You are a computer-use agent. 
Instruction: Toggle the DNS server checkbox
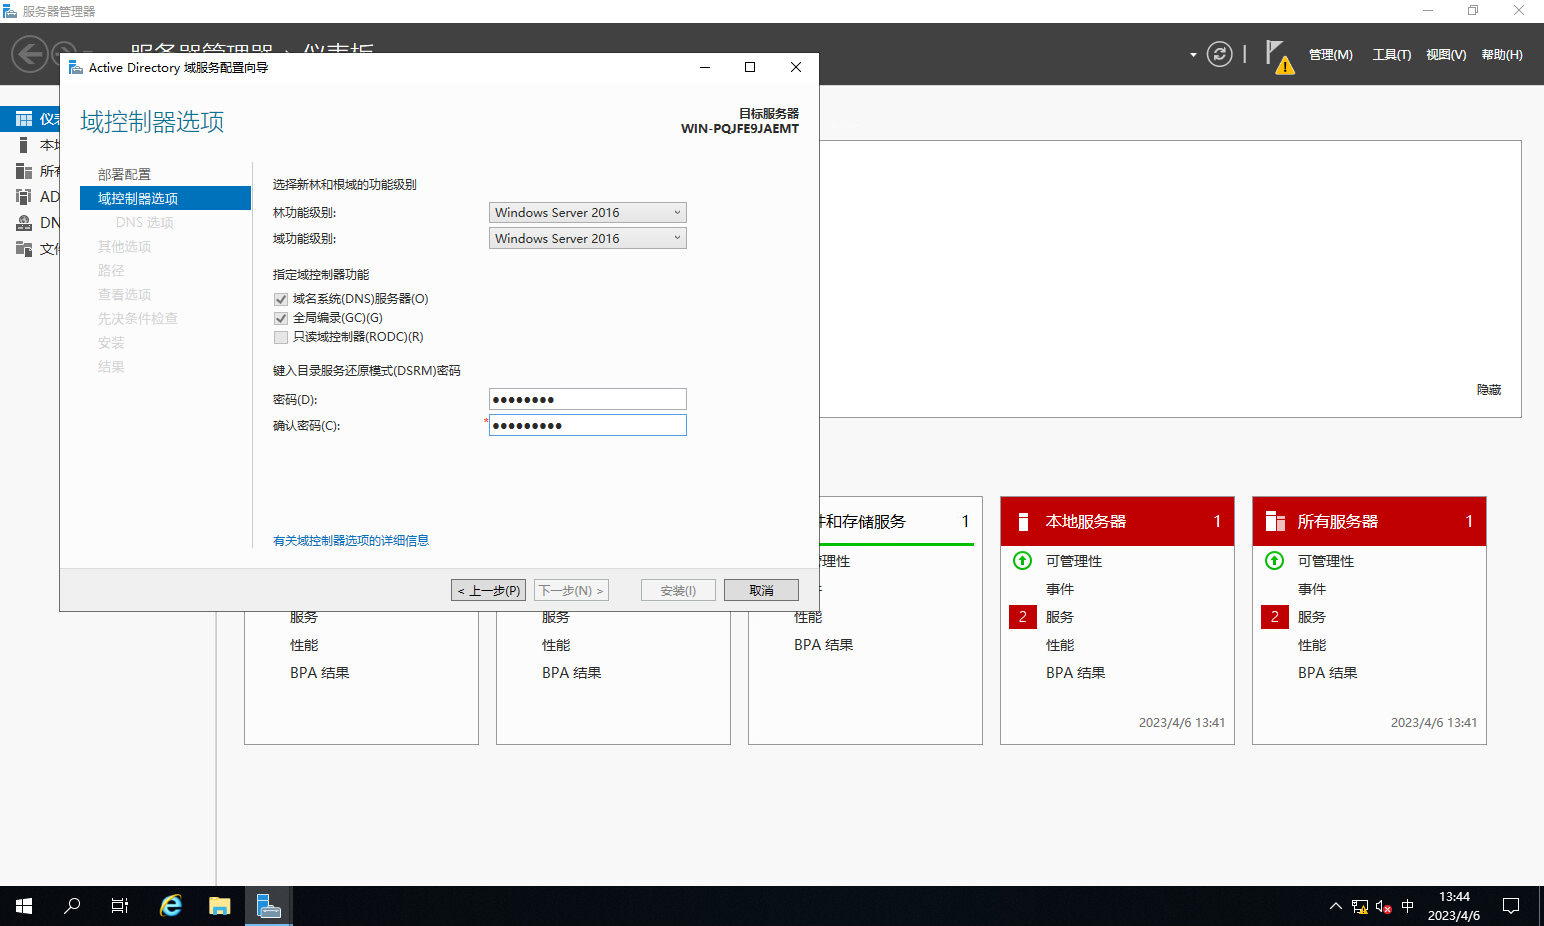click(x=281, y=299)
